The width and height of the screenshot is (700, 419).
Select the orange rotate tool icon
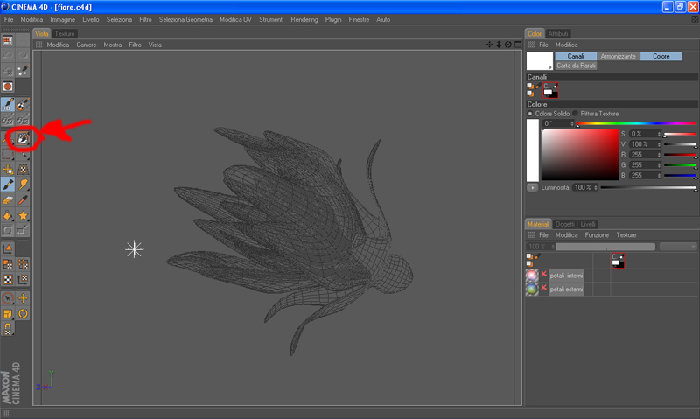[x=23, y=314]
